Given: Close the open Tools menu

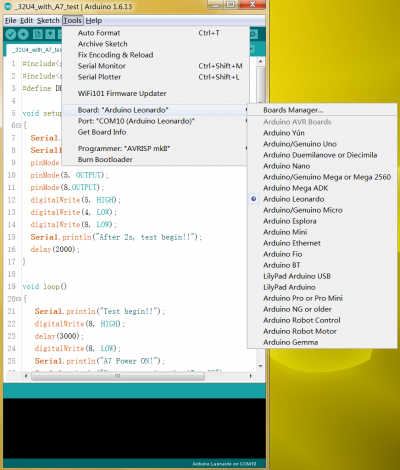Looking at the screenshot, I should click(x=72, y=21).
